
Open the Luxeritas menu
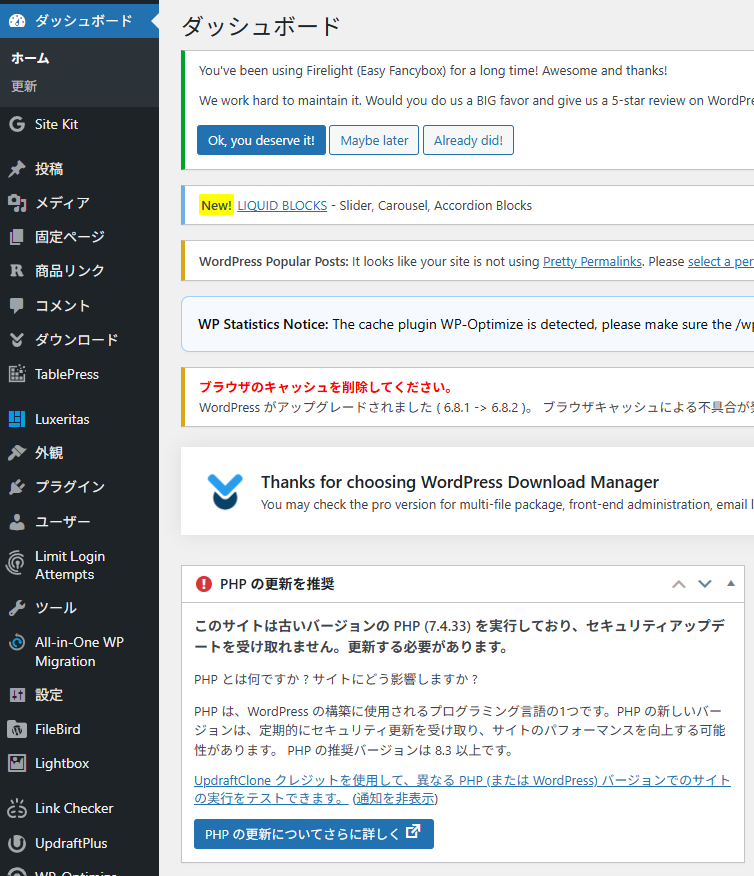tap(79, 419)
